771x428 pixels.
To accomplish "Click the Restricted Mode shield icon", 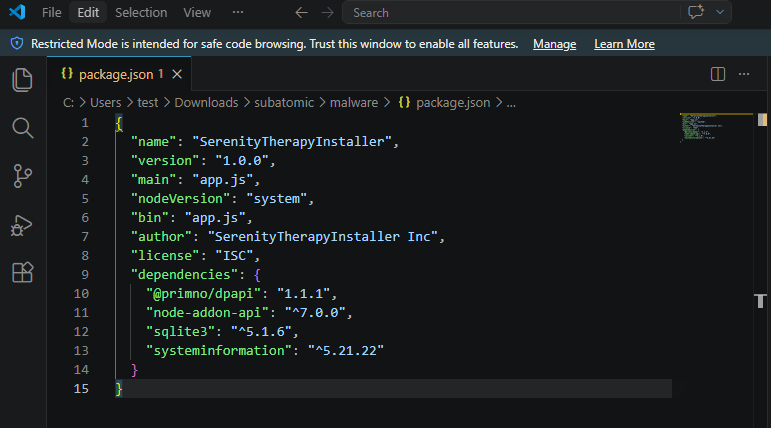I will coord(17,44).
